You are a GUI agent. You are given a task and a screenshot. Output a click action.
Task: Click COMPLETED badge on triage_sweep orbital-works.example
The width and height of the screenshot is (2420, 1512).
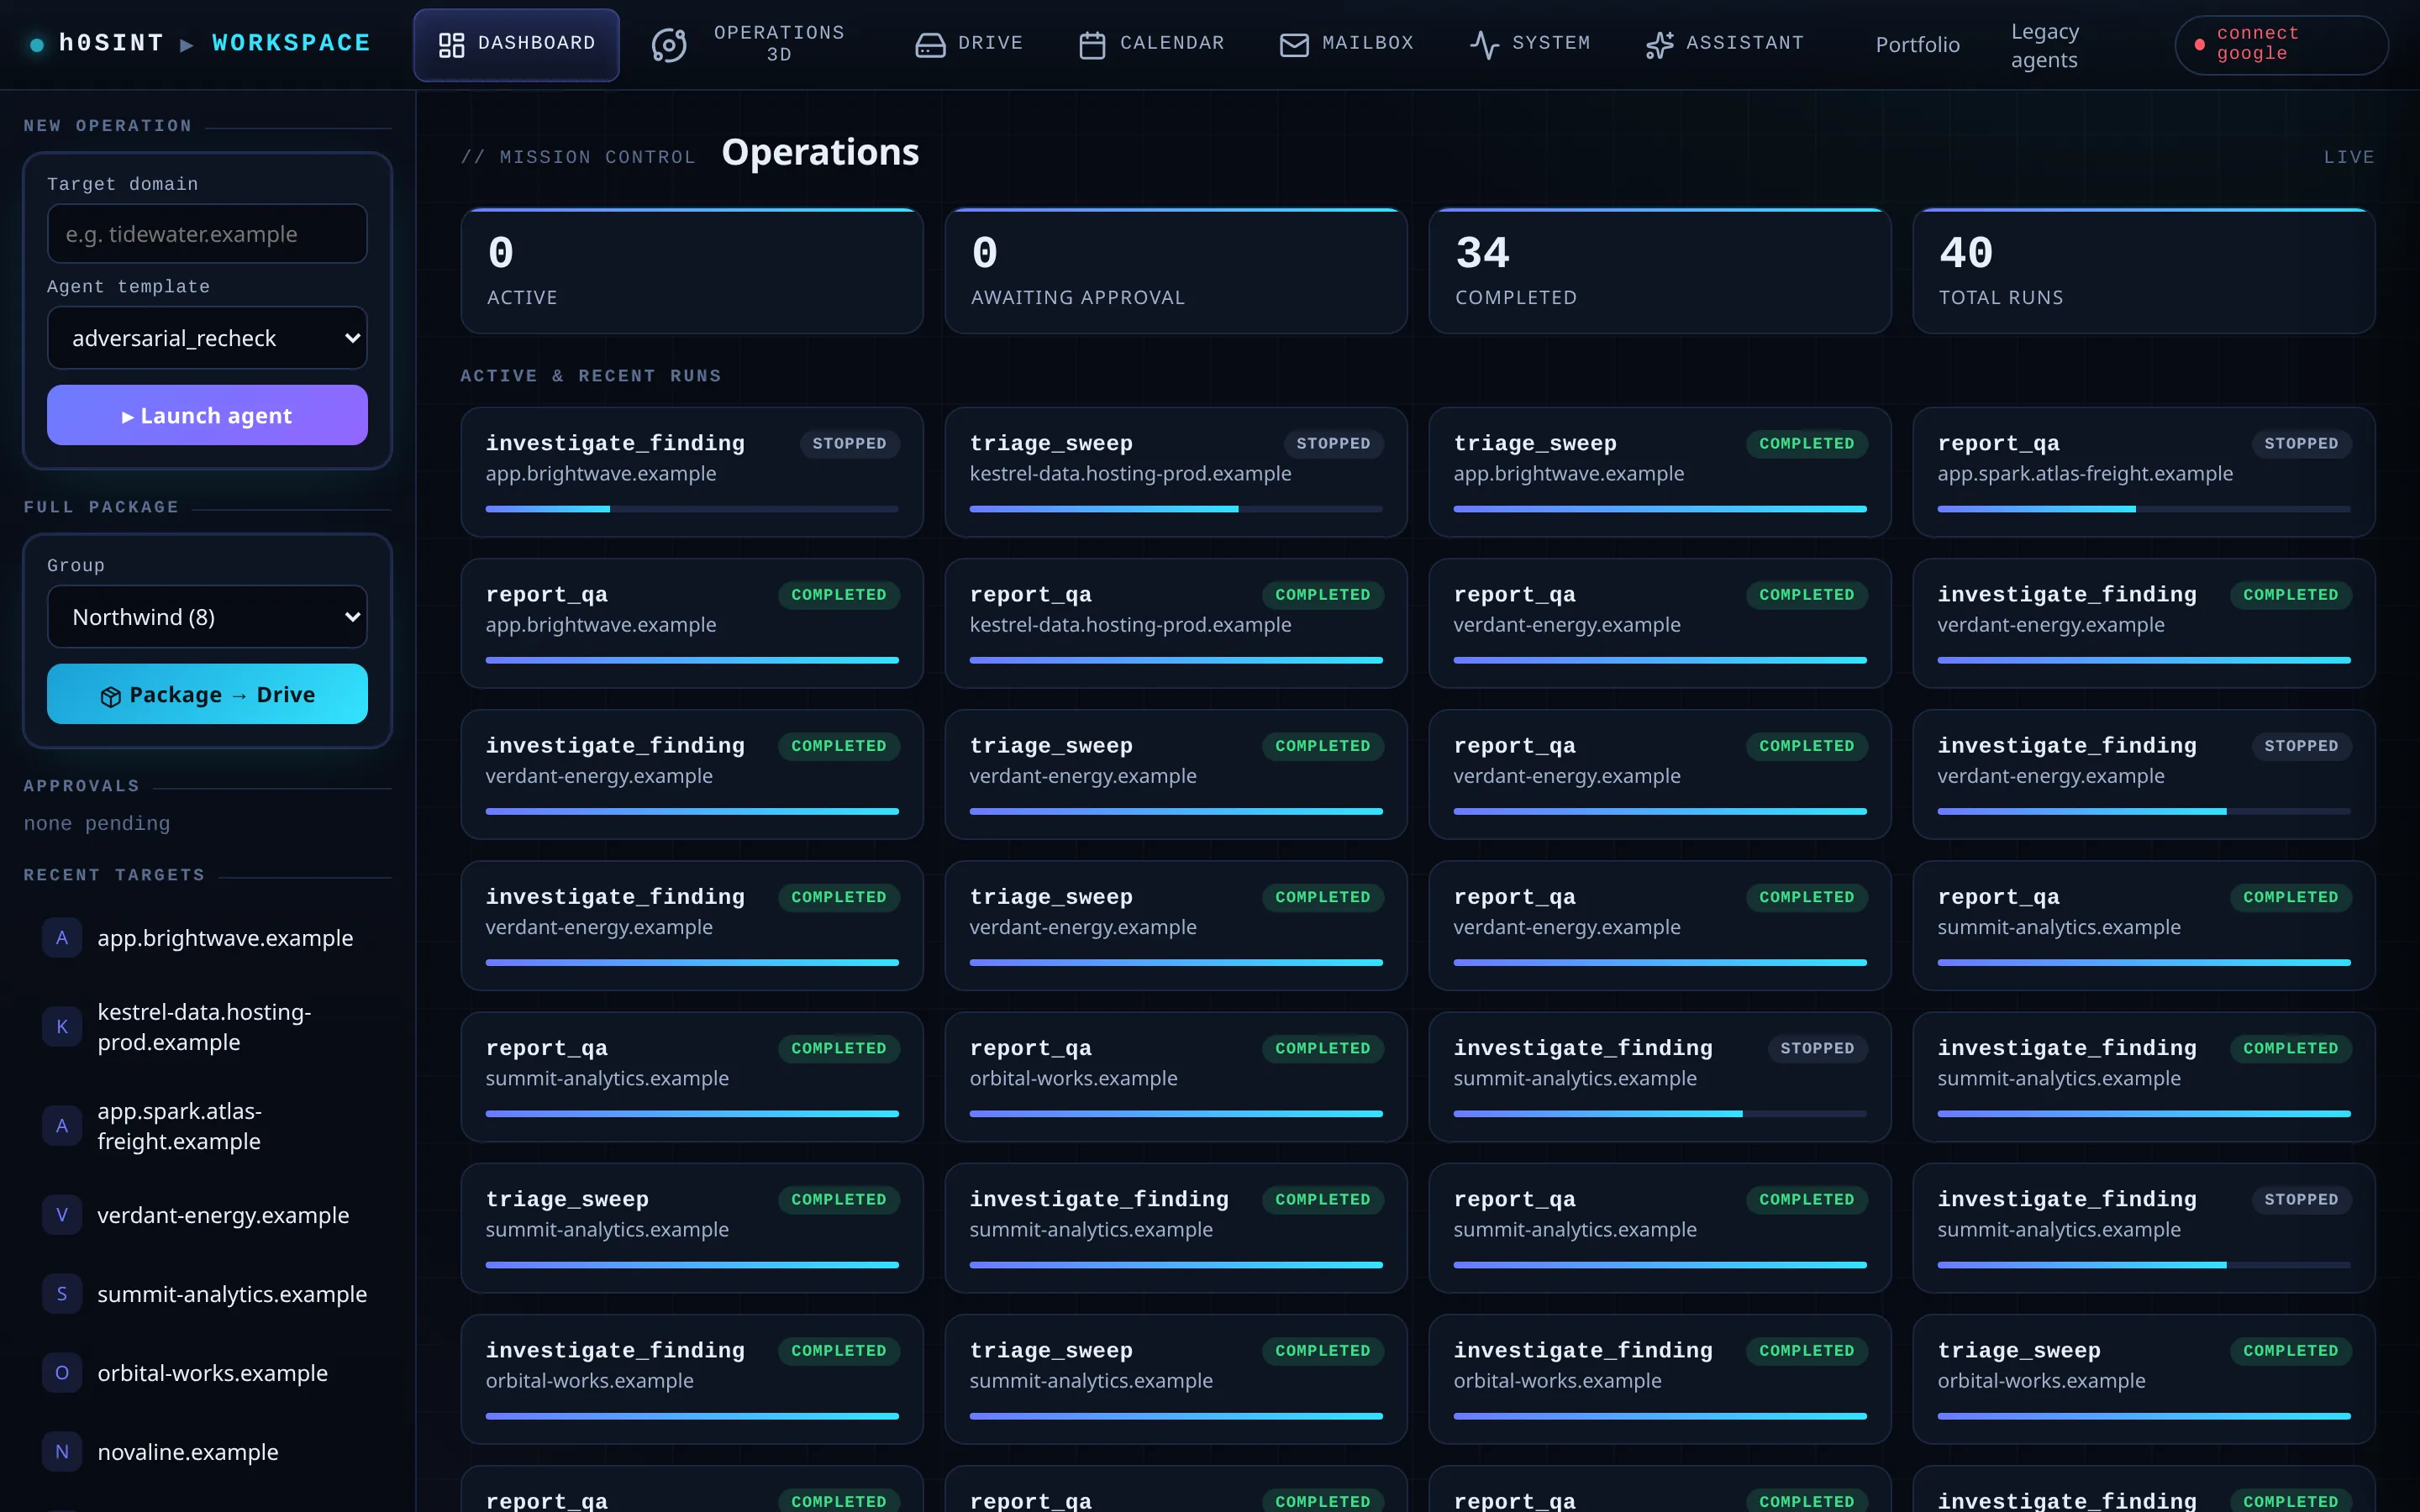coord(2290,1351)
